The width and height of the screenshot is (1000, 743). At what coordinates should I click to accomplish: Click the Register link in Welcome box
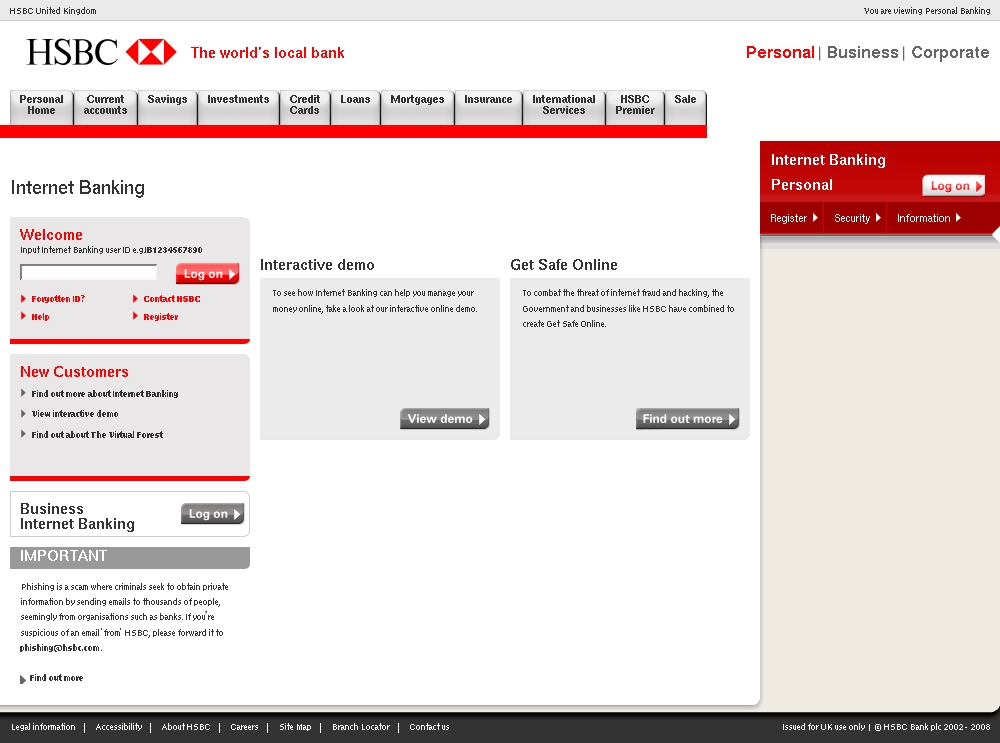pos(161,316)
